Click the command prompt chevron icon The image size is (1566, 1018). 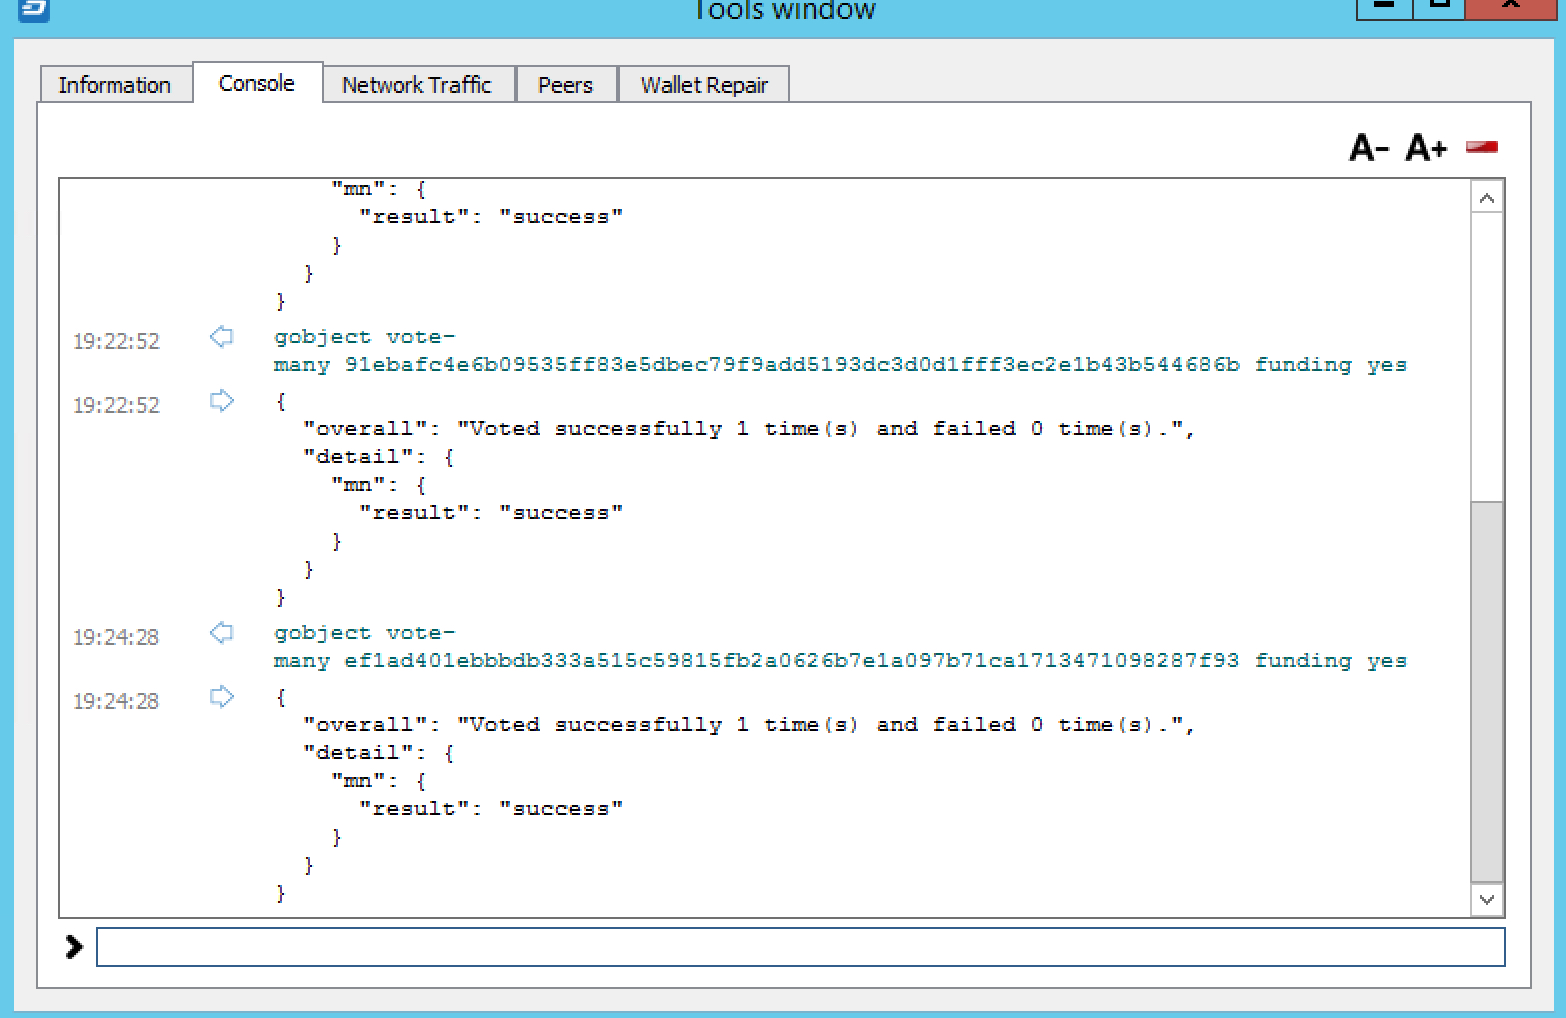[74, 947]
